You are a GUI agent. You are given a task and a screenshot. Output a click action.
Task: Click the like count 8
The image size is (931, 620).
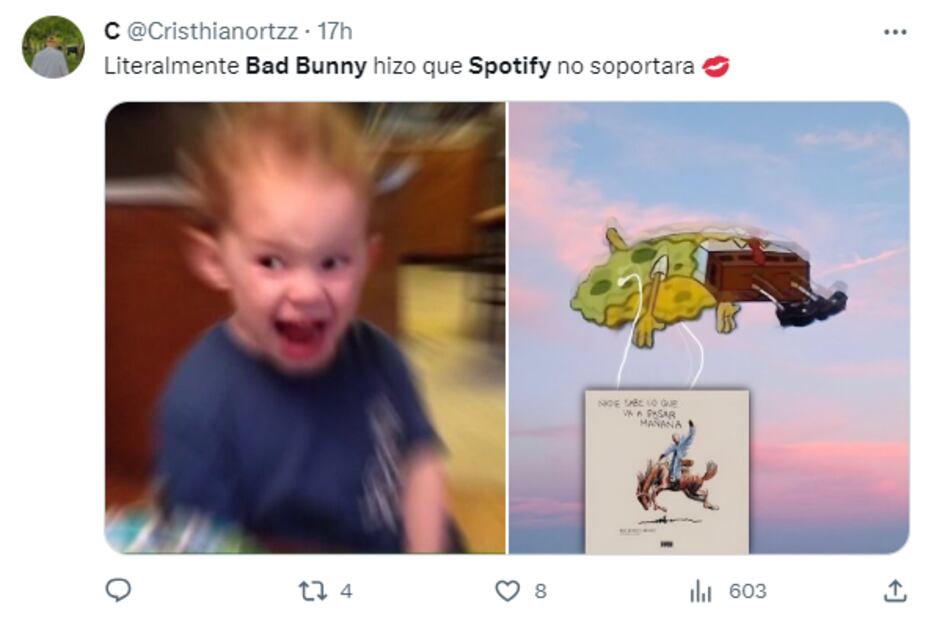[x=540, y=591]
